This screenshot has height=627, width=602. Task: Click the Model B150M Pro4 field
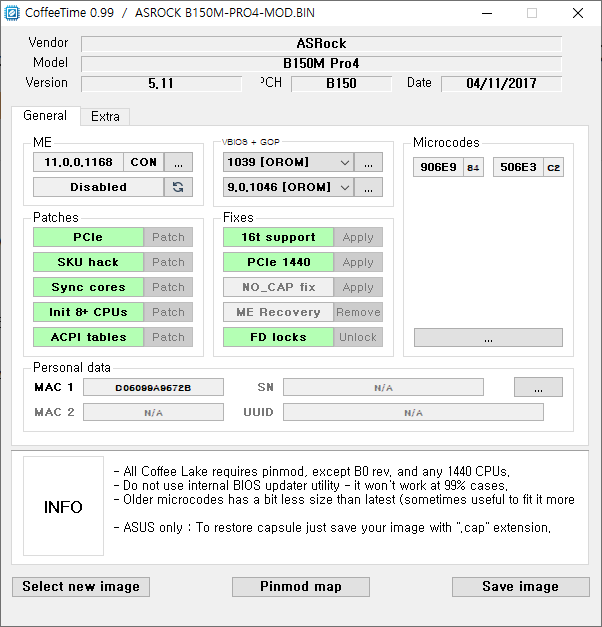click(322, 64)
